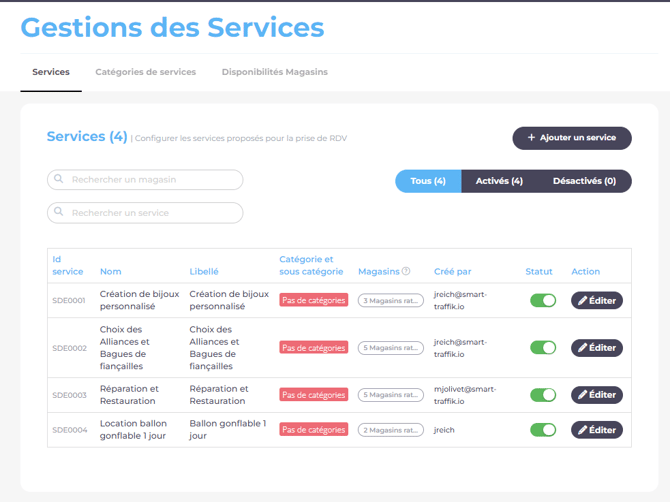Filter by Désactivés (0)

584,181
